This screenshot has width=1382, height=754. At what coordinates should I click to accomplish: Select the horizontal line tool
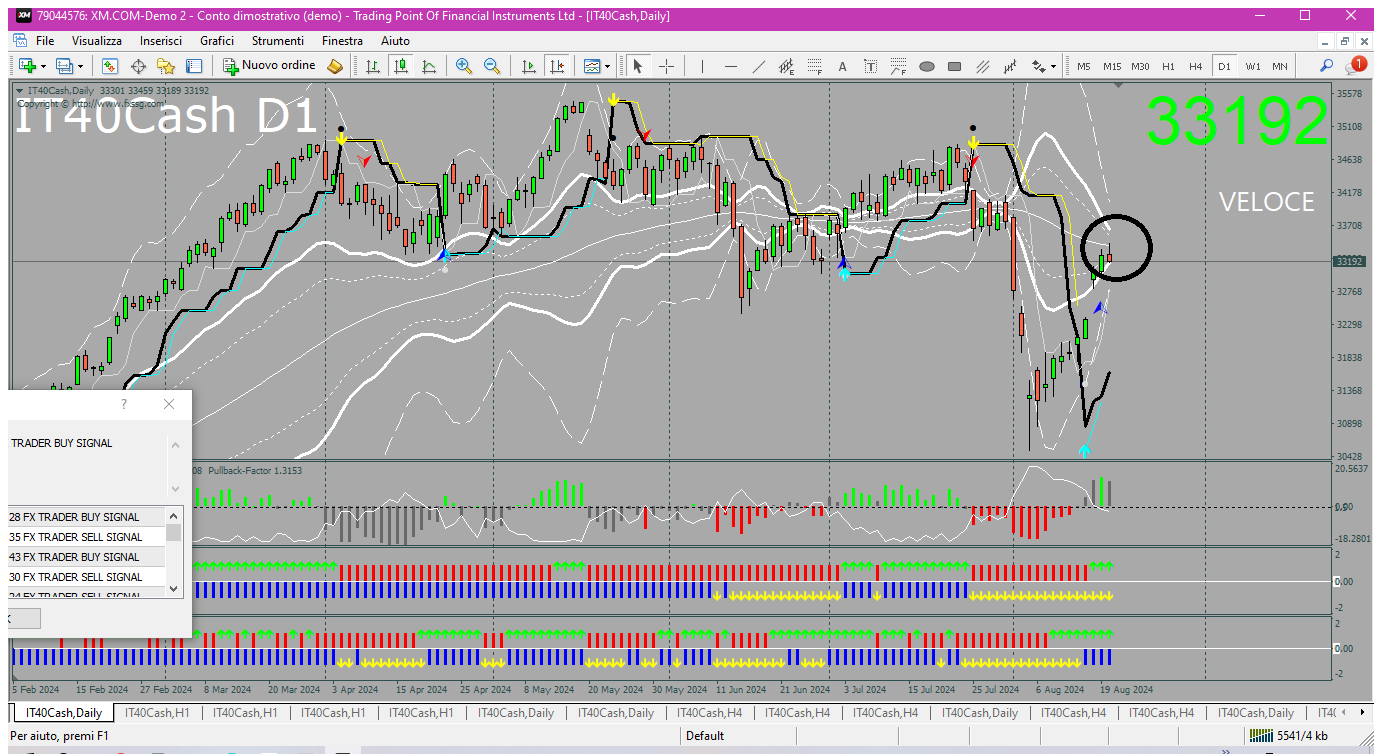731,66
